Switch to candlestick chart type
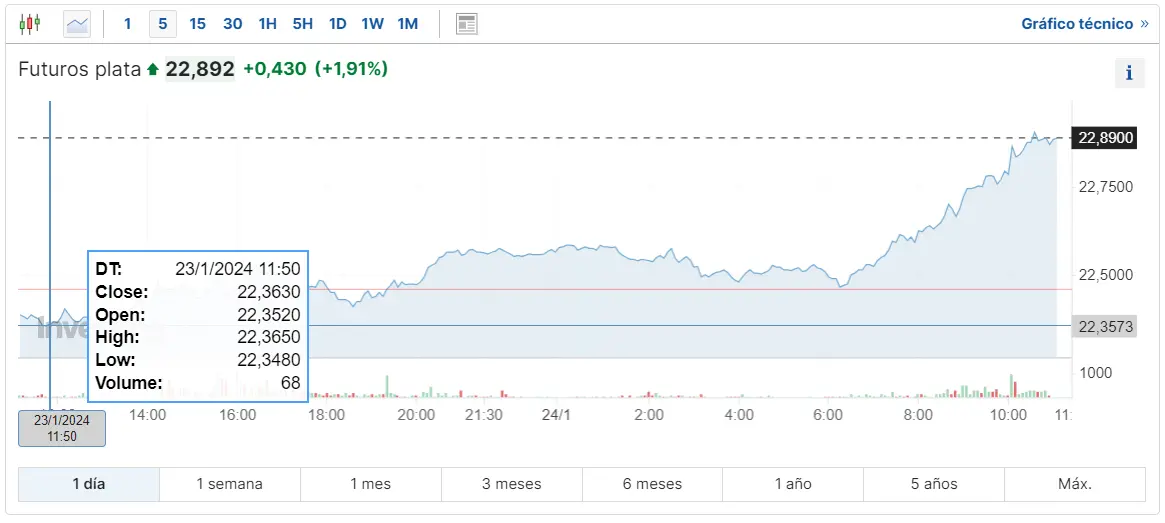The height and width of the screenshot is (523, 1165). [31, 23]
